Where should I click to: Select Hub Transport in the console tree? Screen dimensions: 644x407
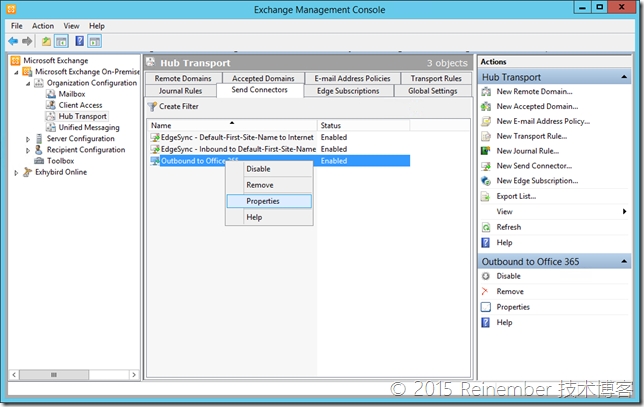pos(83,116)
